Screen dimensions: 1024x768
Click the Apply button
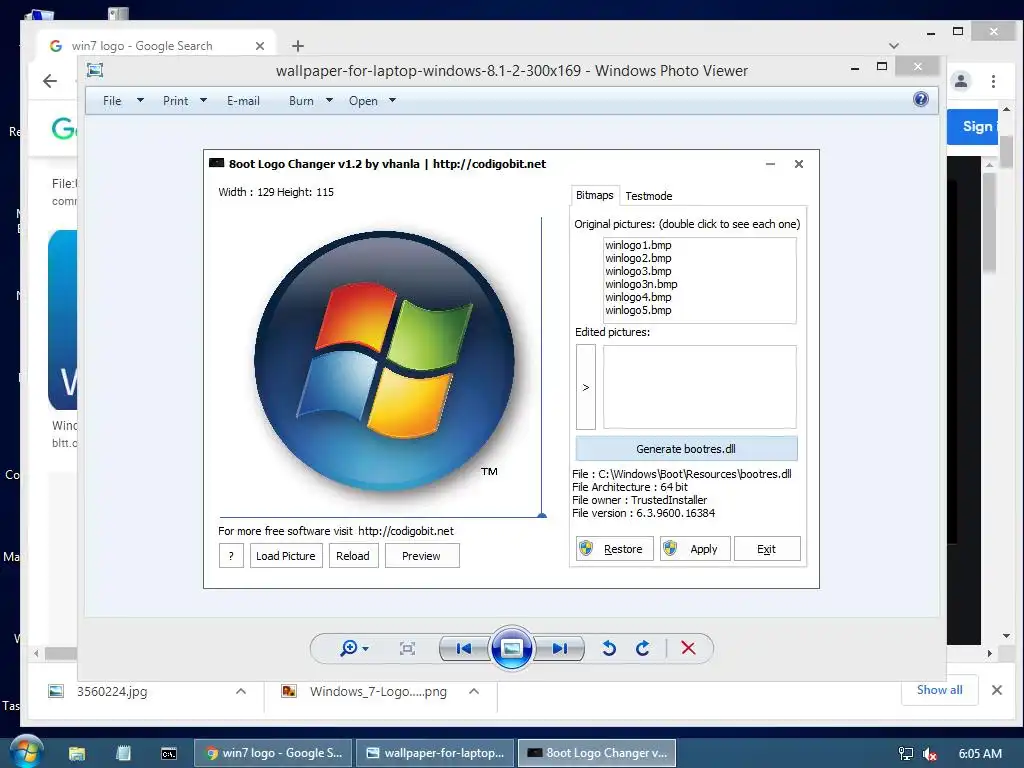pos(695,549)
